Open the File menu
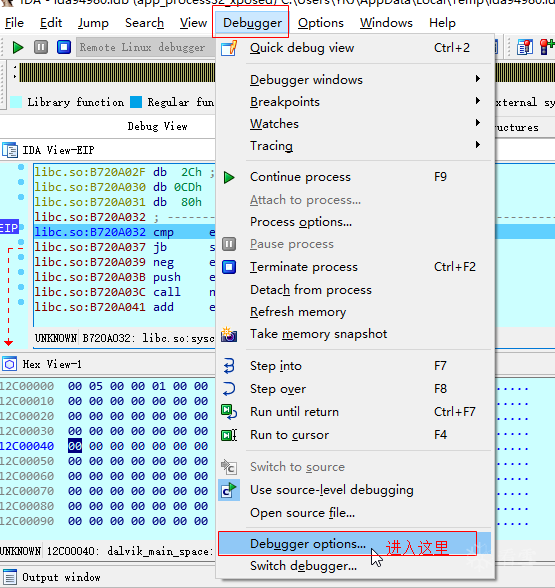This screenshot has height=588, width=555. (14, 23)
